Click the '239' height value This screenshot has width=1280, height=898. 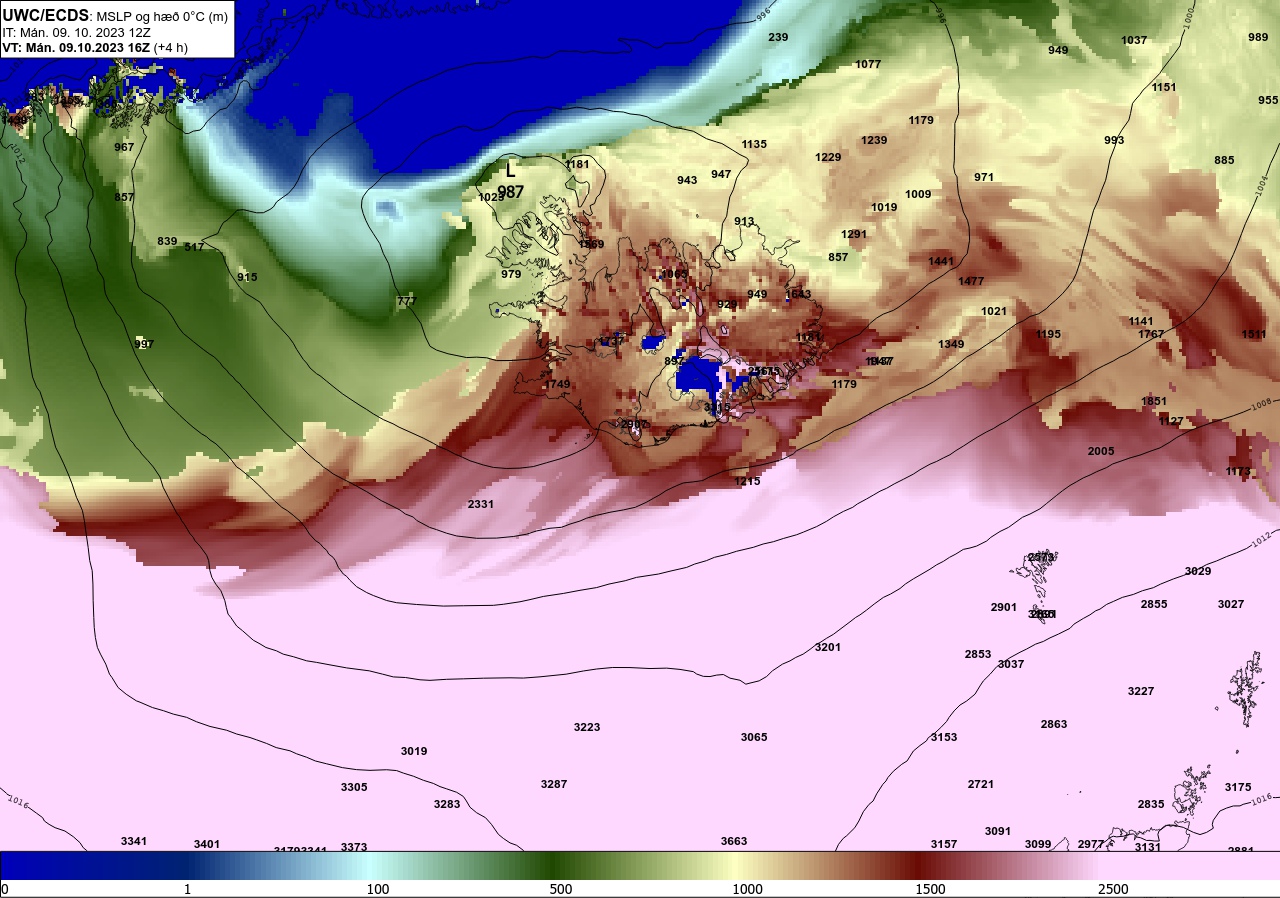778,37
